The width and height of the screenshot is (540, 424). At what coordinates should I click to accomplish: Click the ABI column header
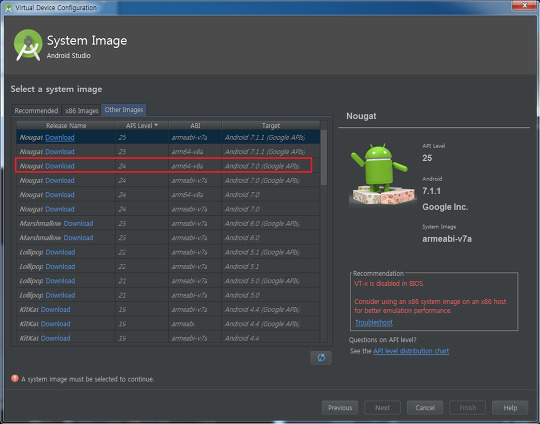(x=195, y=125)
